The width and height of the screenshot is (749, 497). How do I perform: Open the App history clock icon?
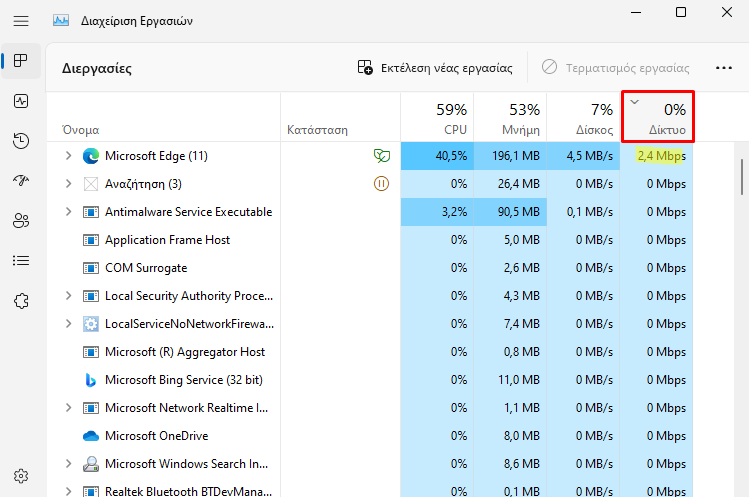tap(21, 141)
